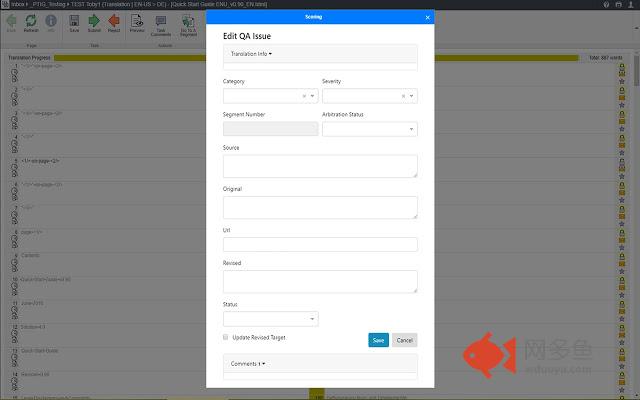This screenshot has height=400, width=640.
Task: Click the Translation Progress bar
Action: click(316, 58)
